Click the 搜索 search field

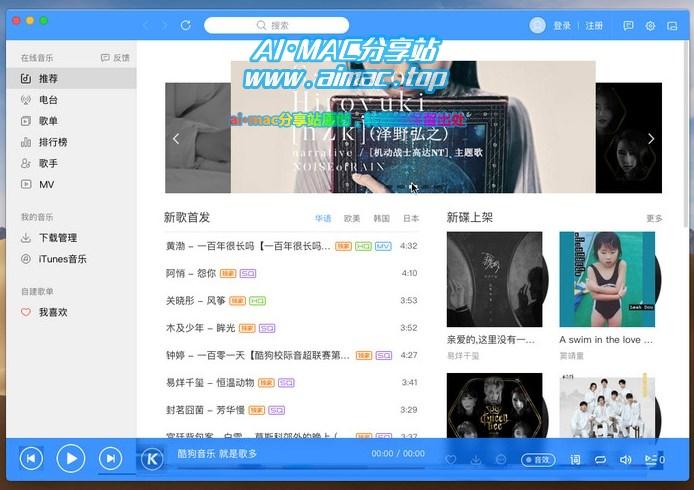tap(276, 25)
